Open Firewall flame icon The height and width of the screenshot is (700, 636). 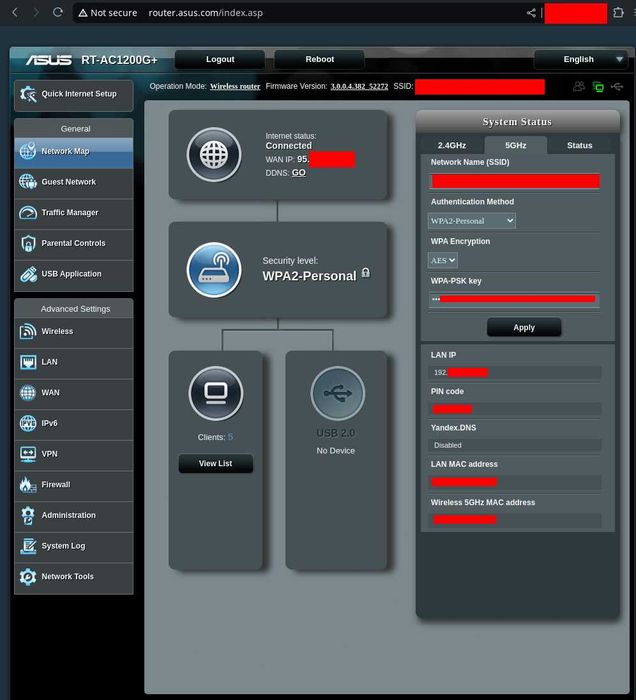point(28,485)
